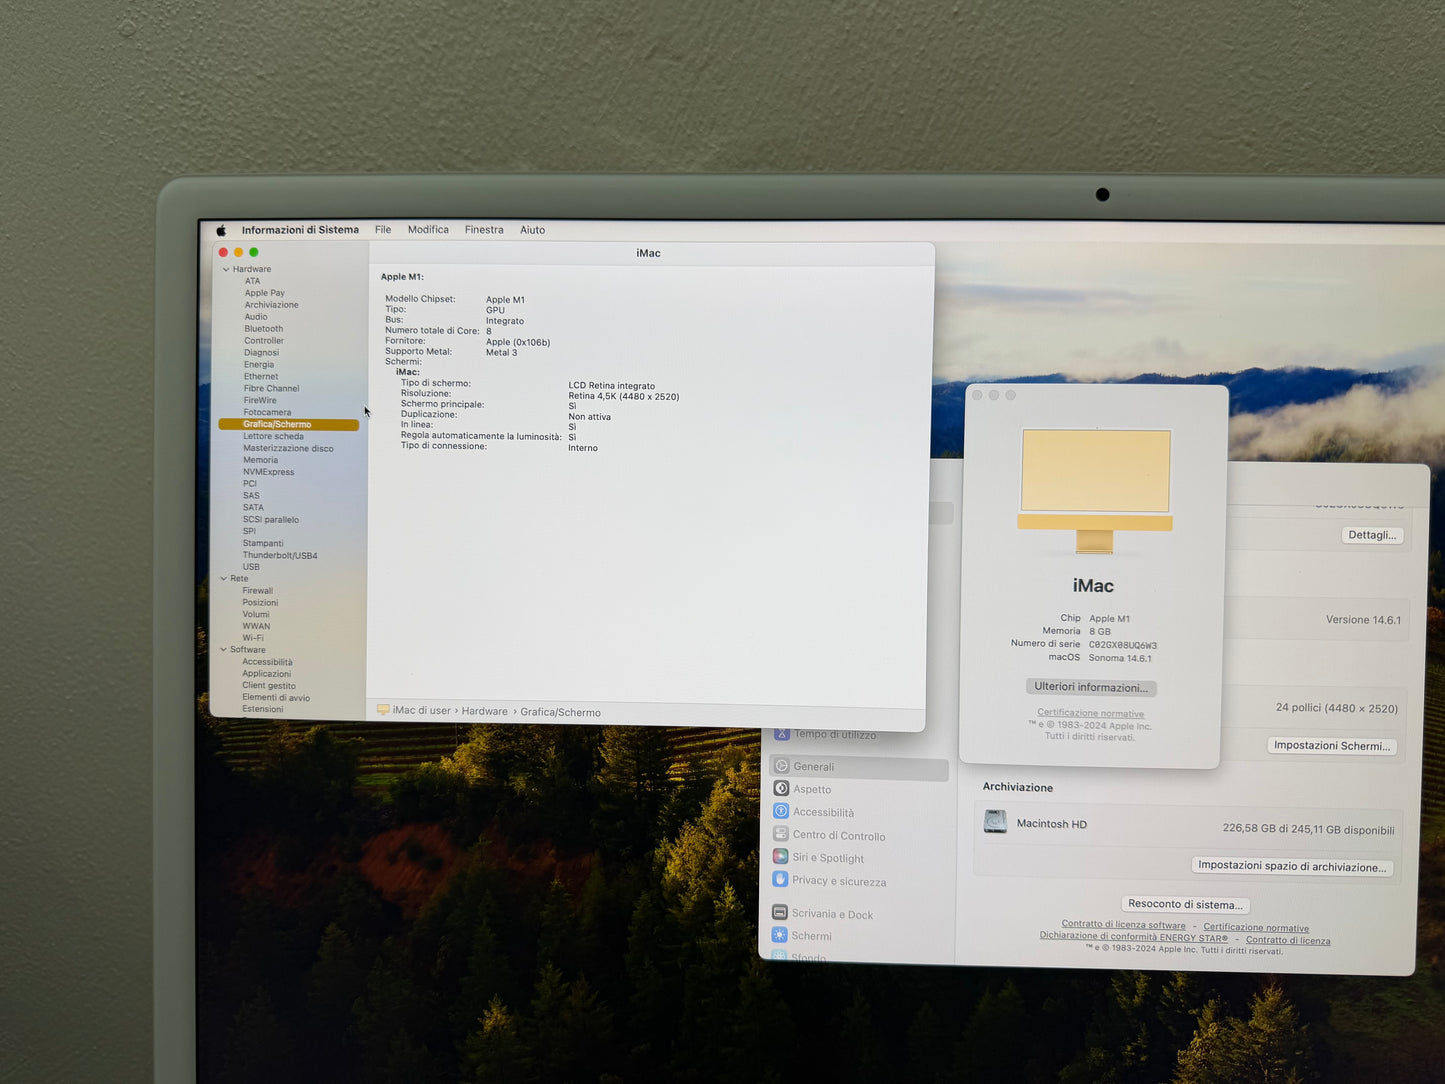Open the Contratto di licenza link
The image size is (1445, 1084).
1288,940
